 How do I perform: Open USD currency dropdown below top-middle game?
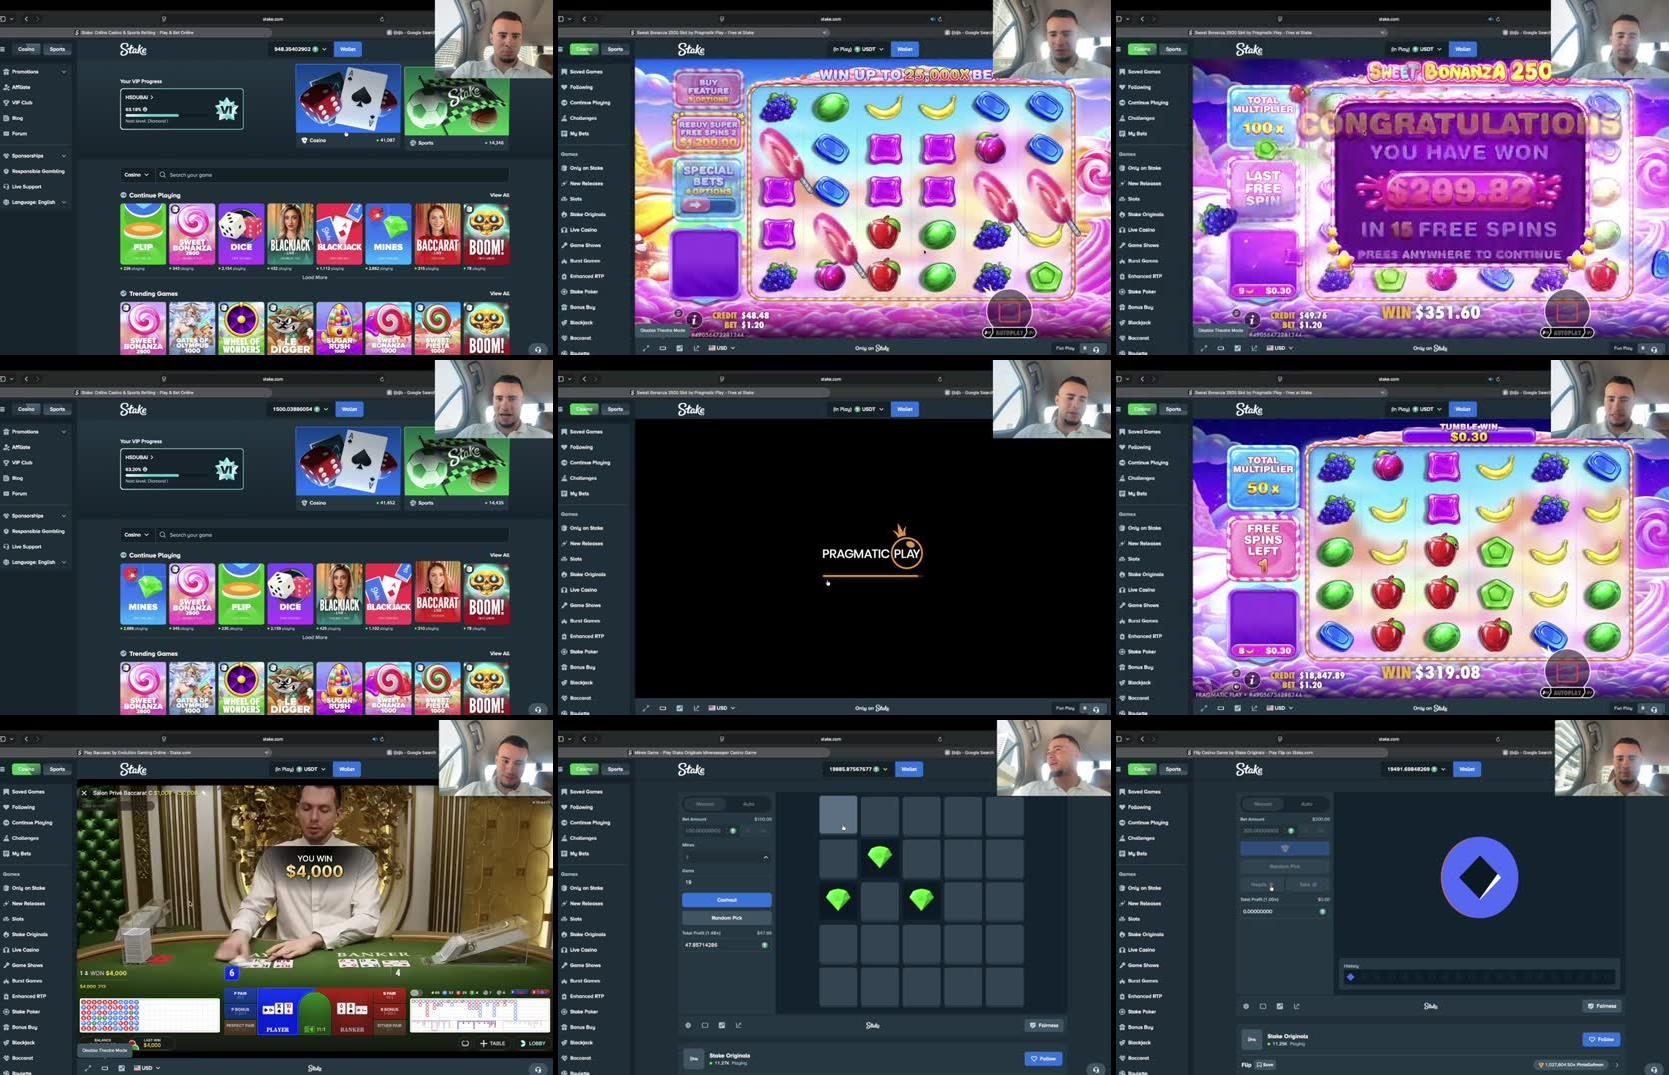point(722,348)
